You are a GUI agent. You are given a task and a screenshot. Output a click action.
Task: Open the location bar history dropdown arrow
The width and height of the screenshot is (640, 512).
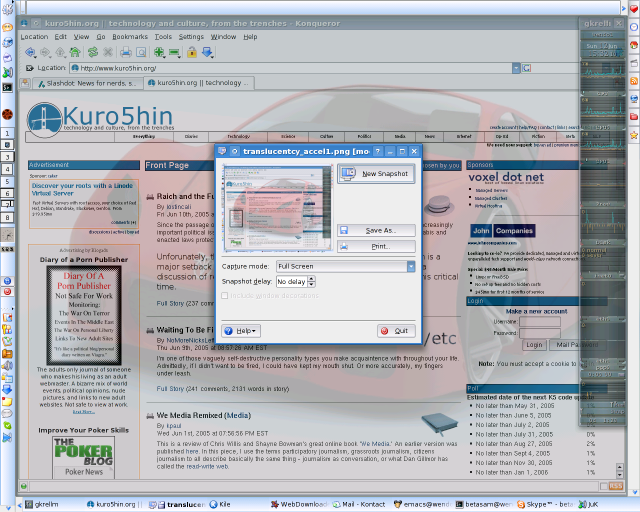click(516, 68)
